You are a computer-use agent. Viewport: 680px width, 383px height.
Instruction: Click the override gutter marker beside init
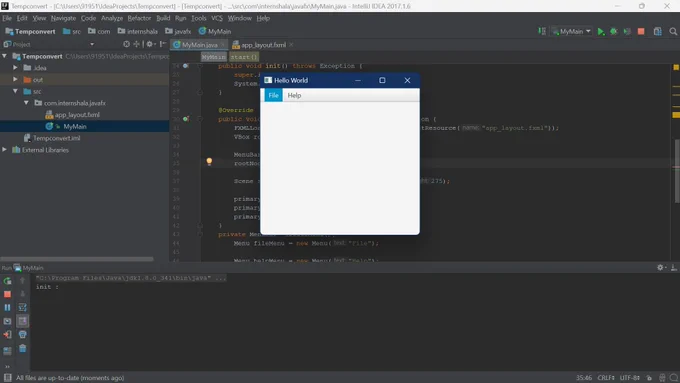186,66
